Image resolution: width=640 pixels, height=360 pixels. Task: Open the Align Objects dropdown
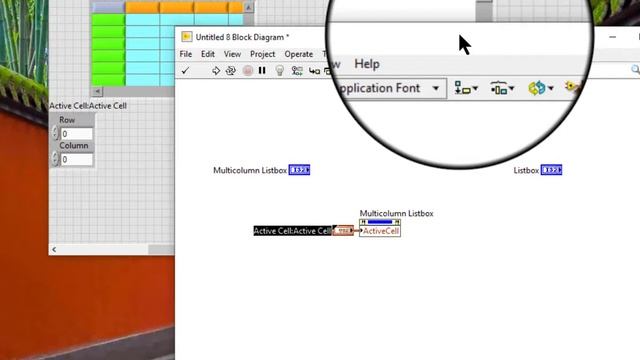(466, 88)
